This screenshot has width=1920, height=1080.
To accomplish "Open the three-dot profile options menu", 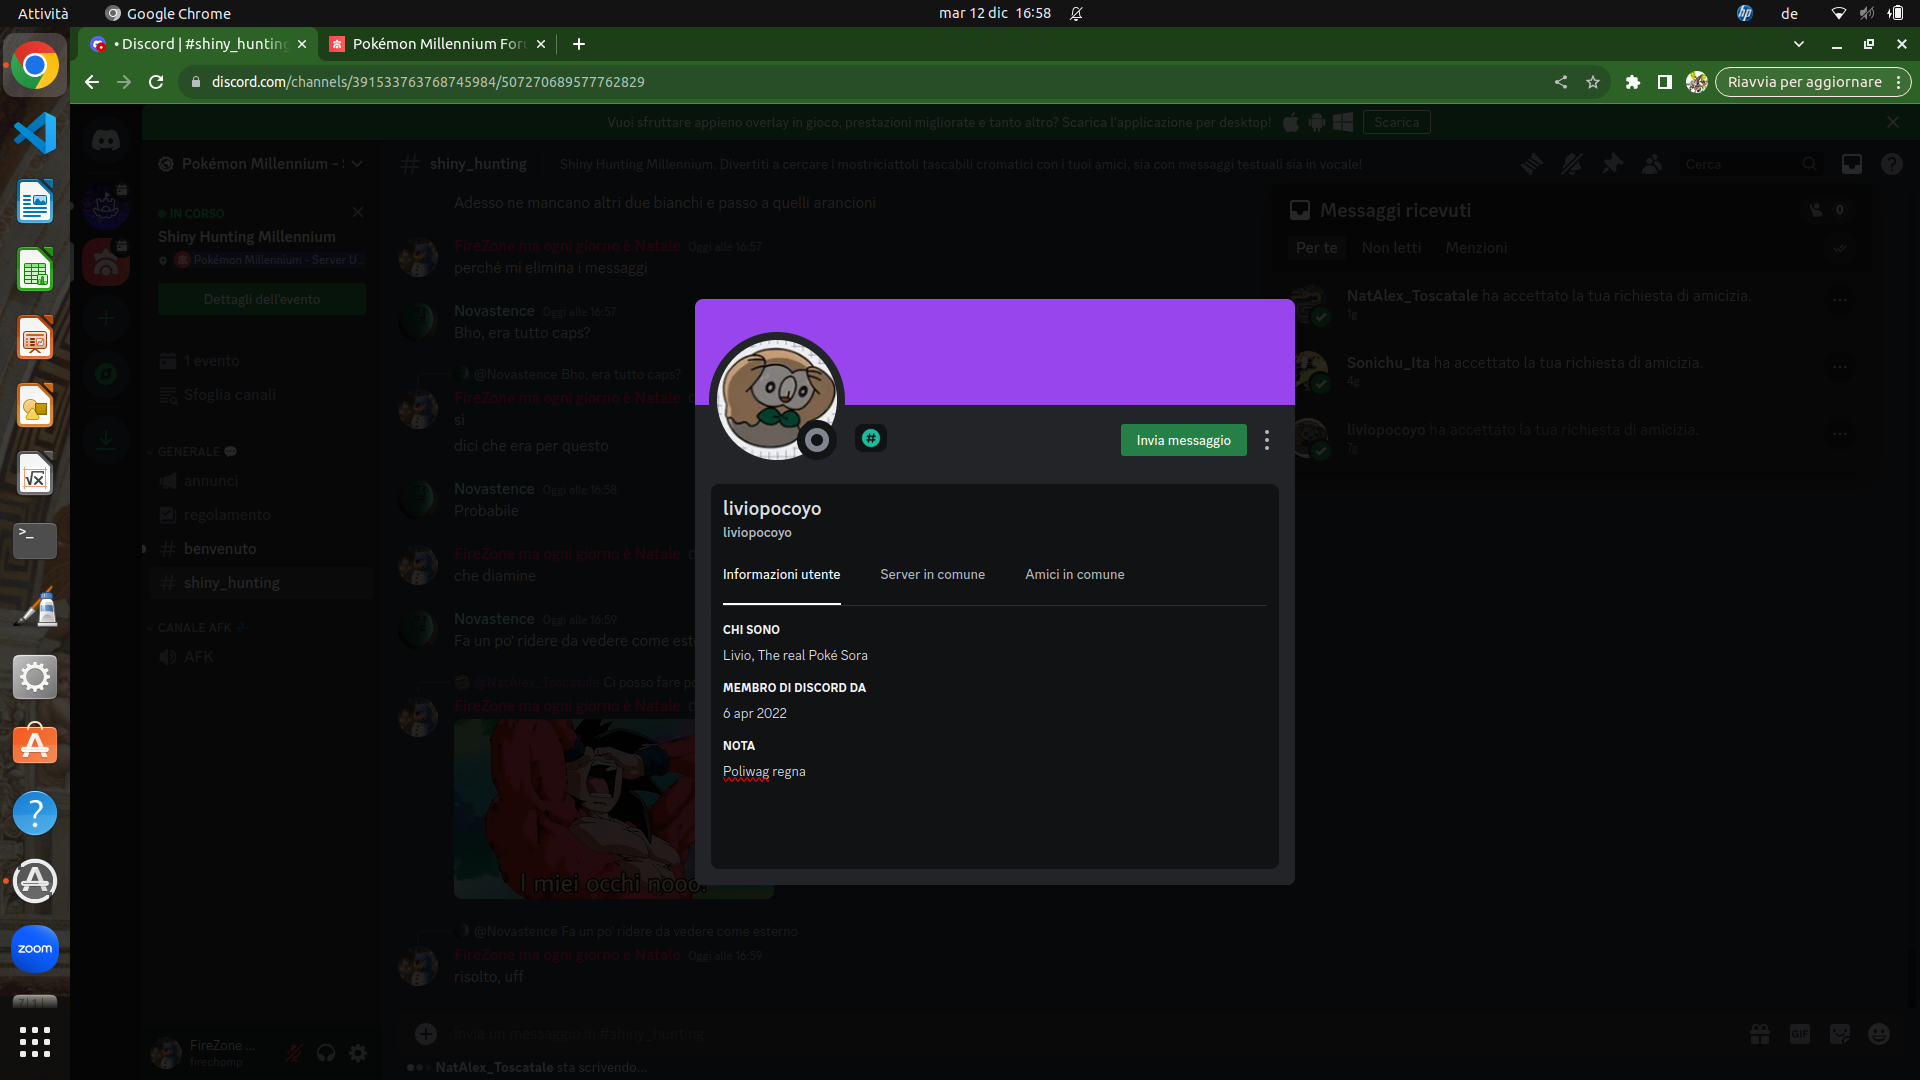I will 1267,440.
